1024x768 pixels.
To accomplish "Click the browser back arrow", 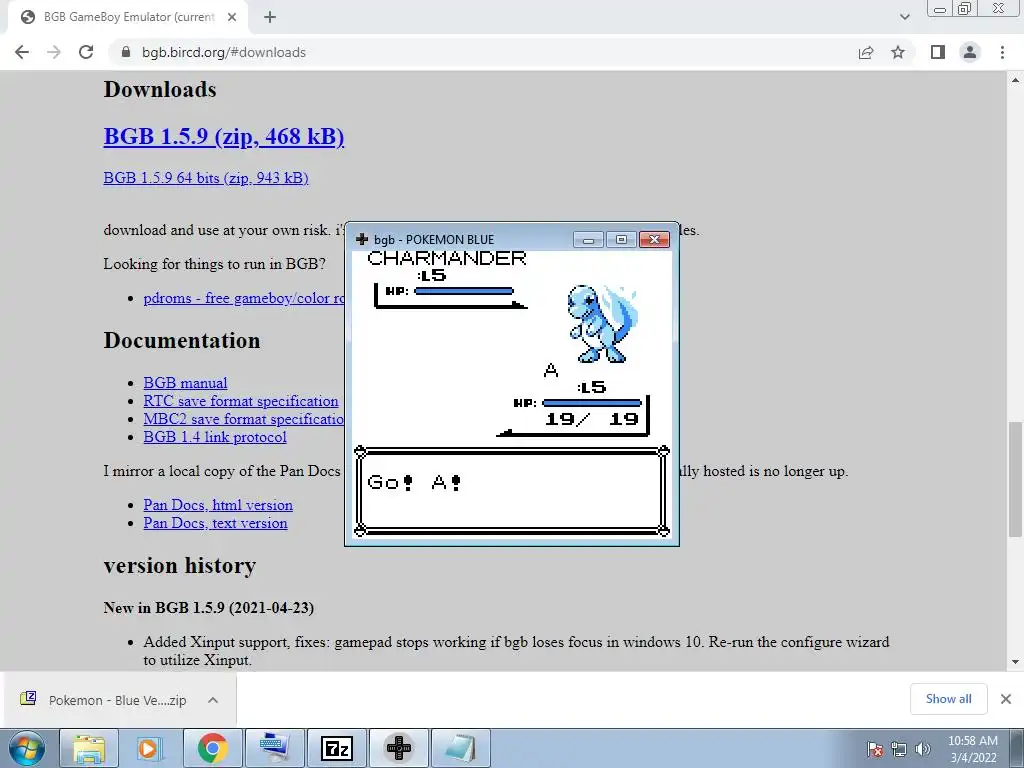I will click(22, 52).
